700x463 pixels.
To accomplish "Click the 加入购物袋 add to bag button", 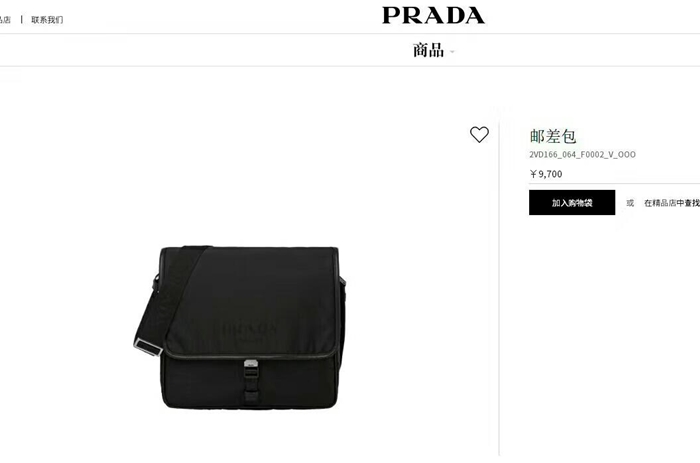I will [572, 202].
